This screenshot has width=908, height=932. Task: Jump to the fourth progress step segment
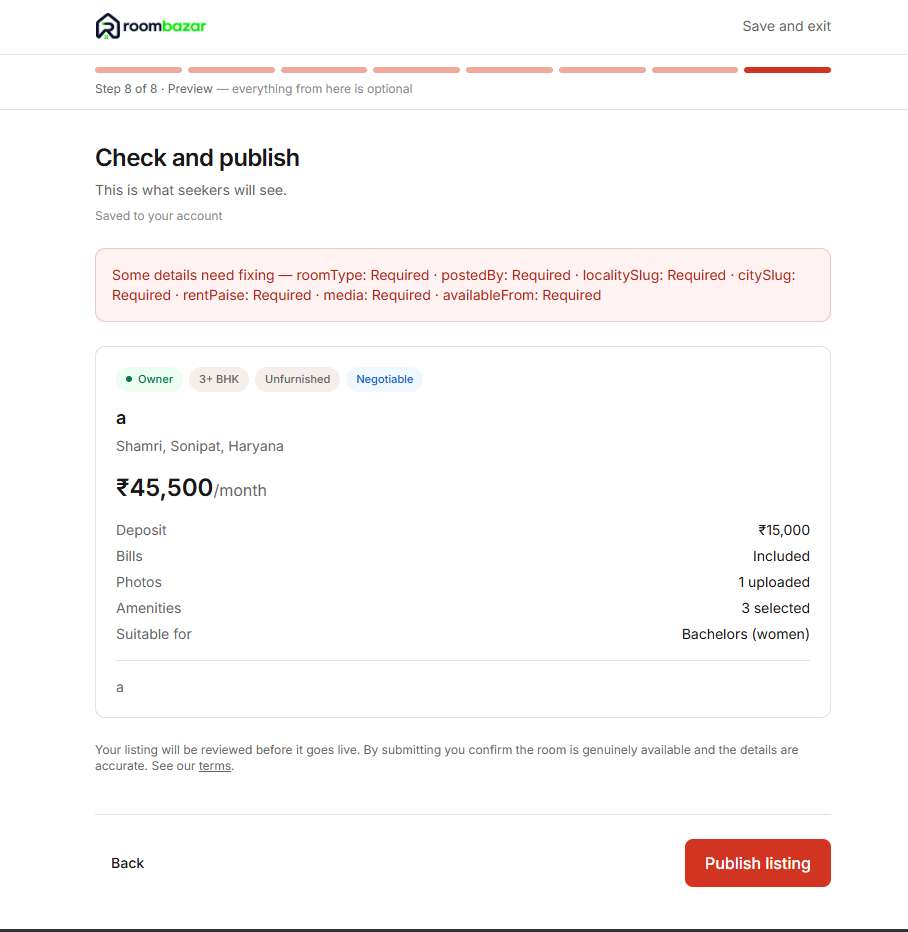417,70
